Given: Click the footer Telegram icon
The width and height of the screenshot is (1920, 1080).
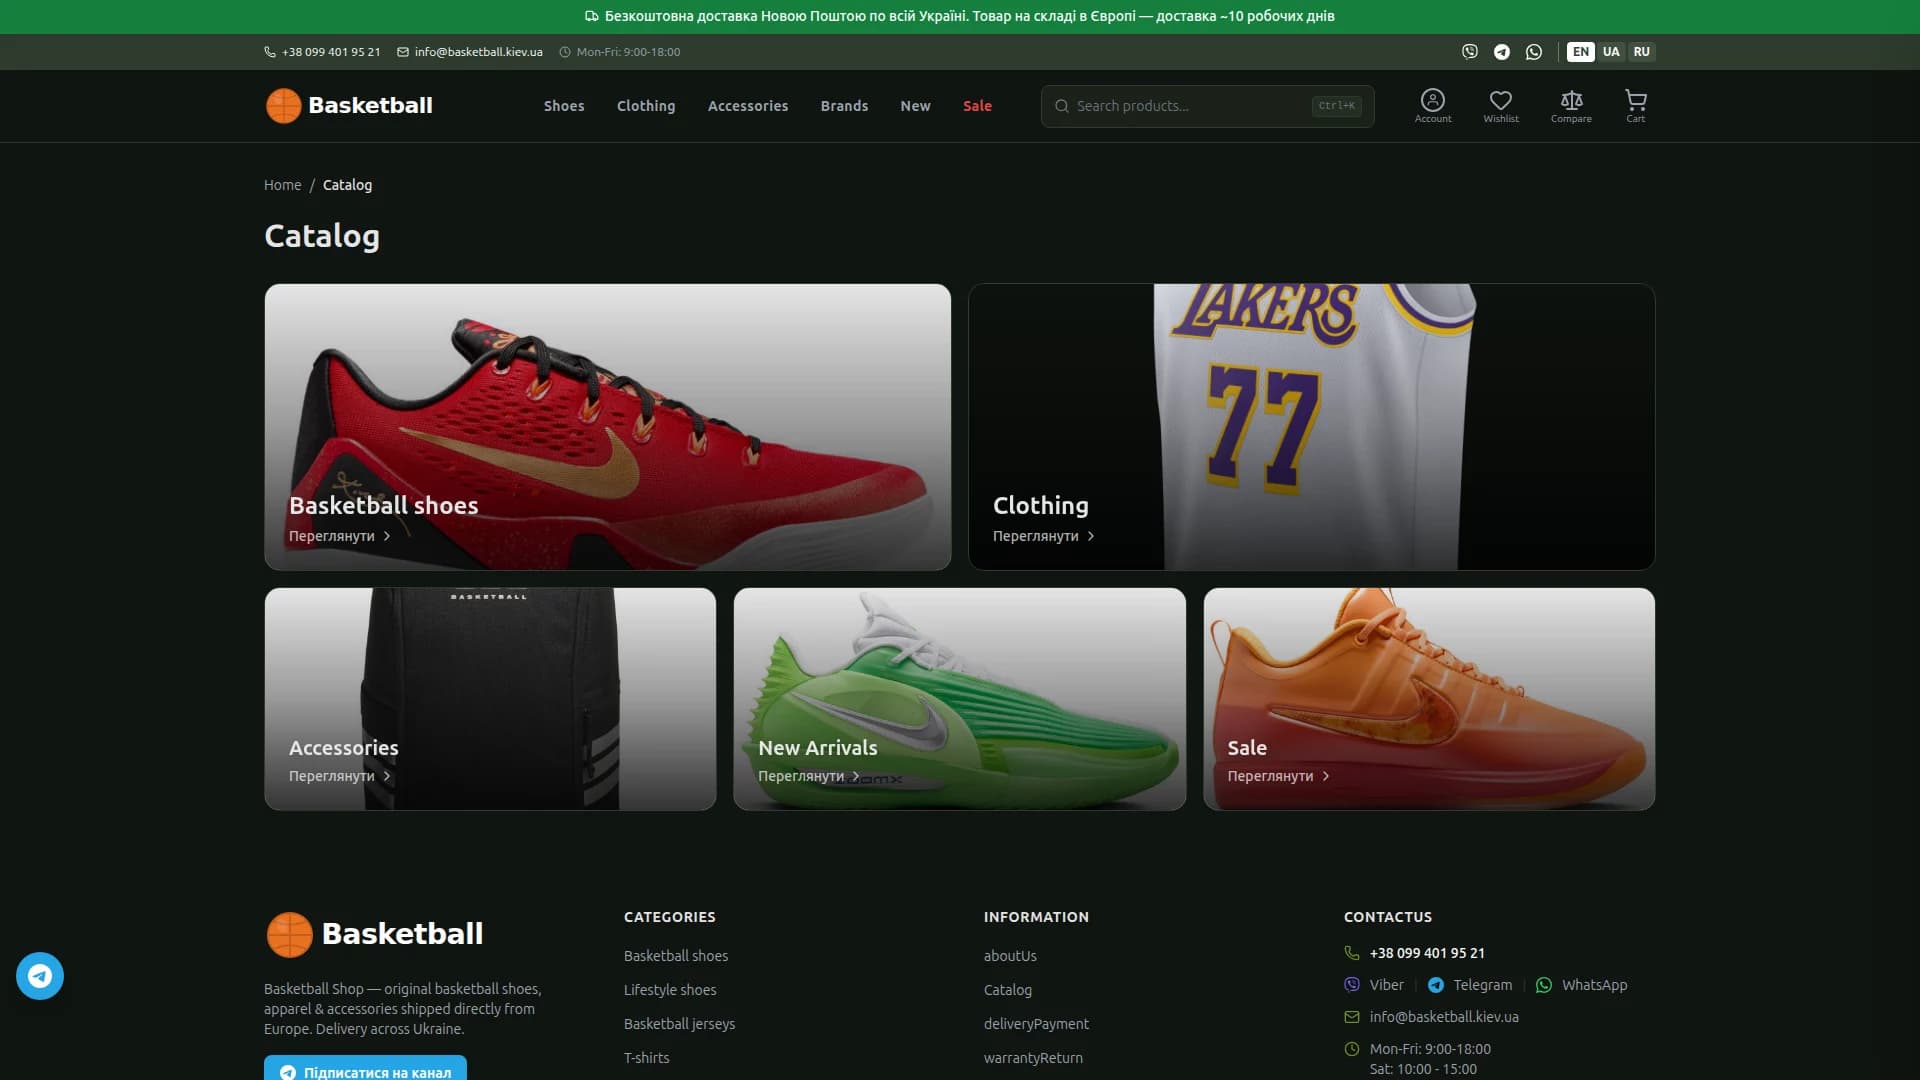Looking at the screenshot, I should click(1436, 985).
